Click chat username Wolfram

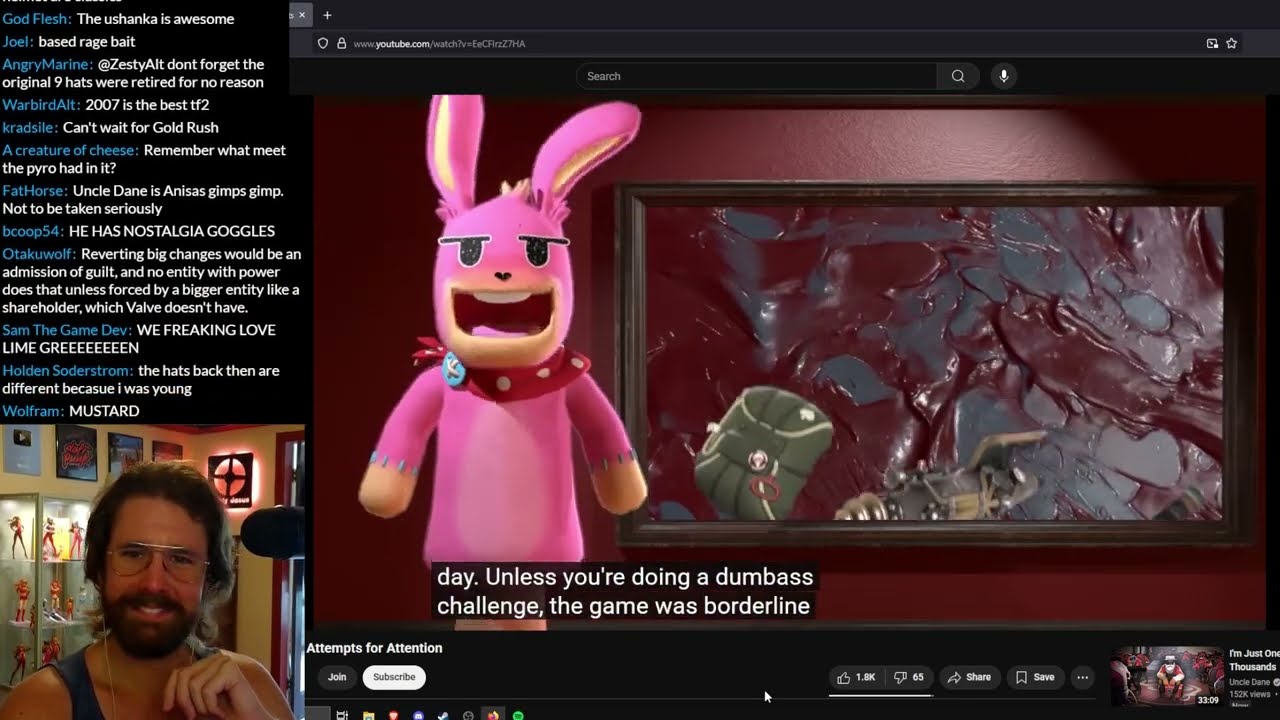click(x=33, y=411)
